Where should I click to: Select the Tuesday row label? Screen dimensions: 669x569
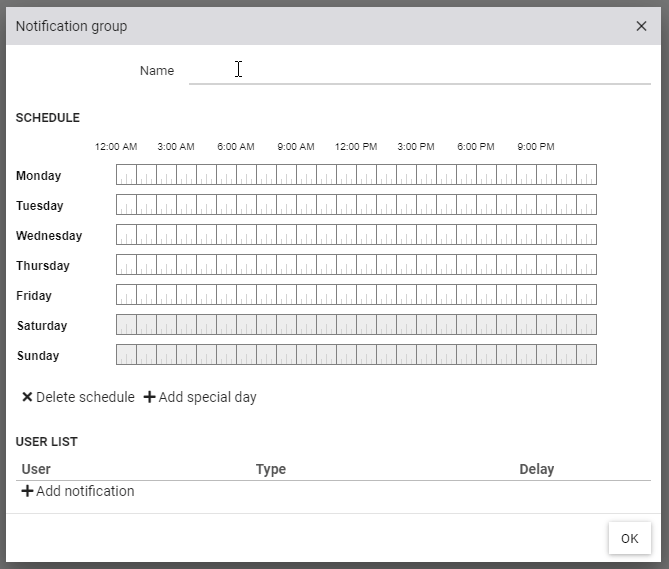pos(40,206)
